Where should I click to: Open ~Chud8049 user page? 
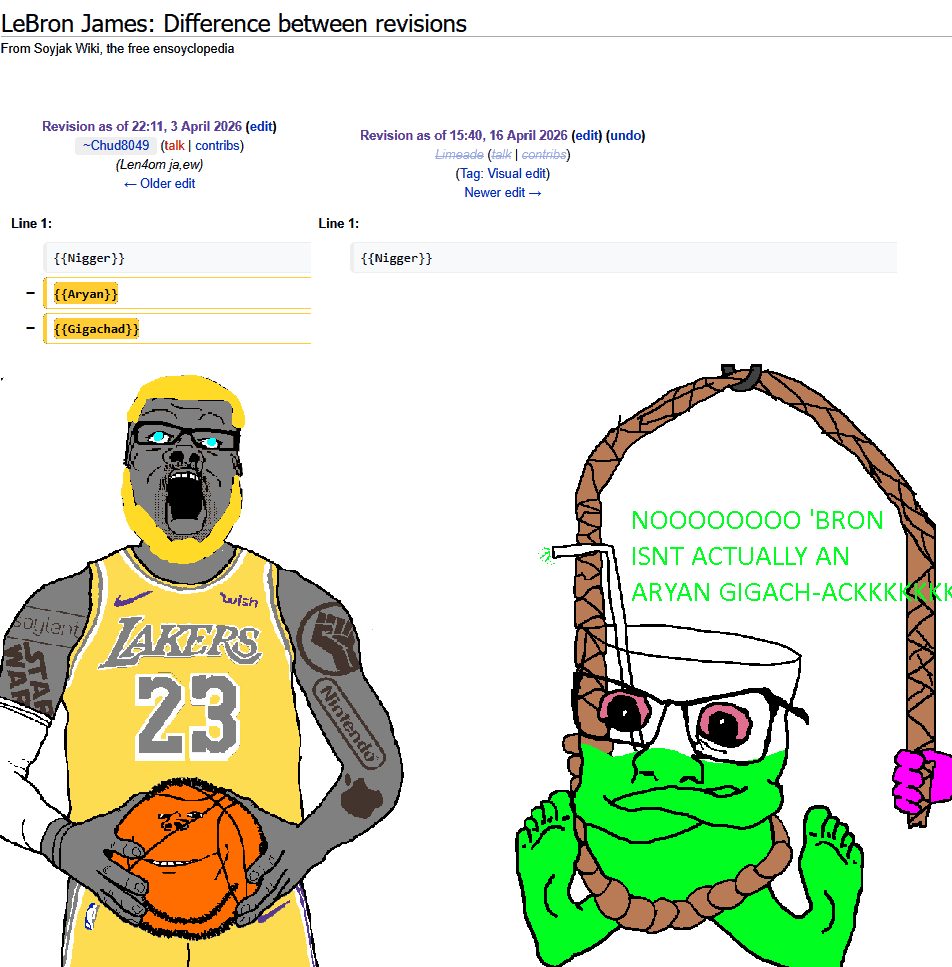pyautogui.click(x=116, y=146)
